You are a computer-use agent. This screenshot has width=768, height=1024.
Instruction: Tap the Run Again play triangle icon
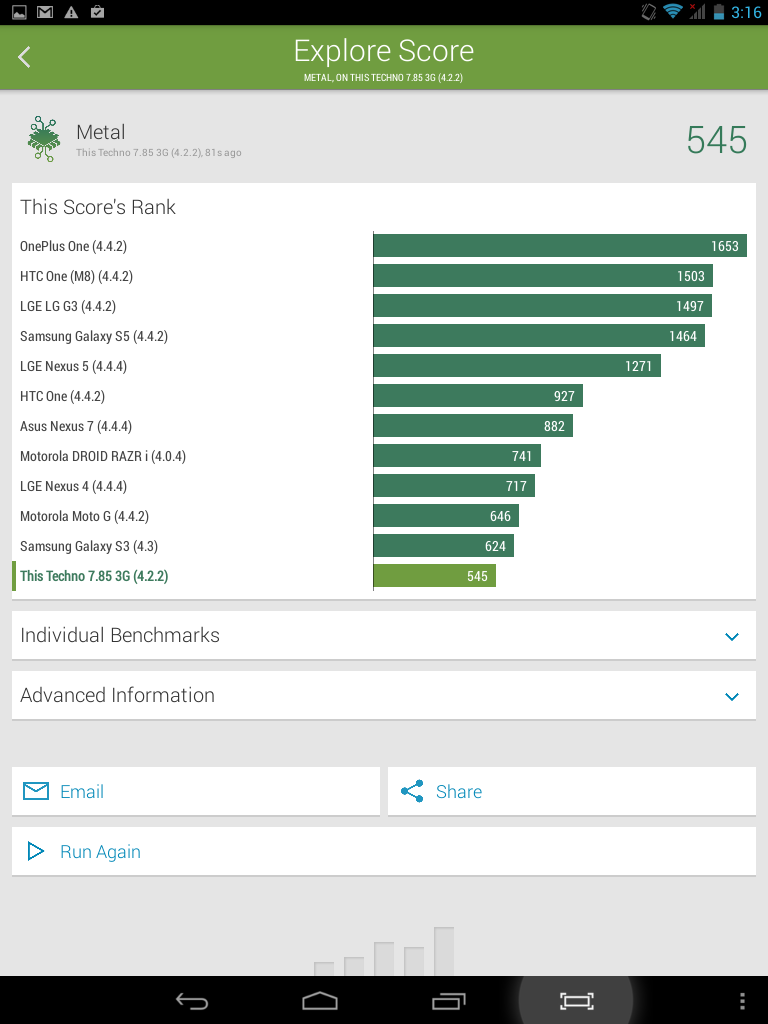pyautogui.click(x=35, y=851)
